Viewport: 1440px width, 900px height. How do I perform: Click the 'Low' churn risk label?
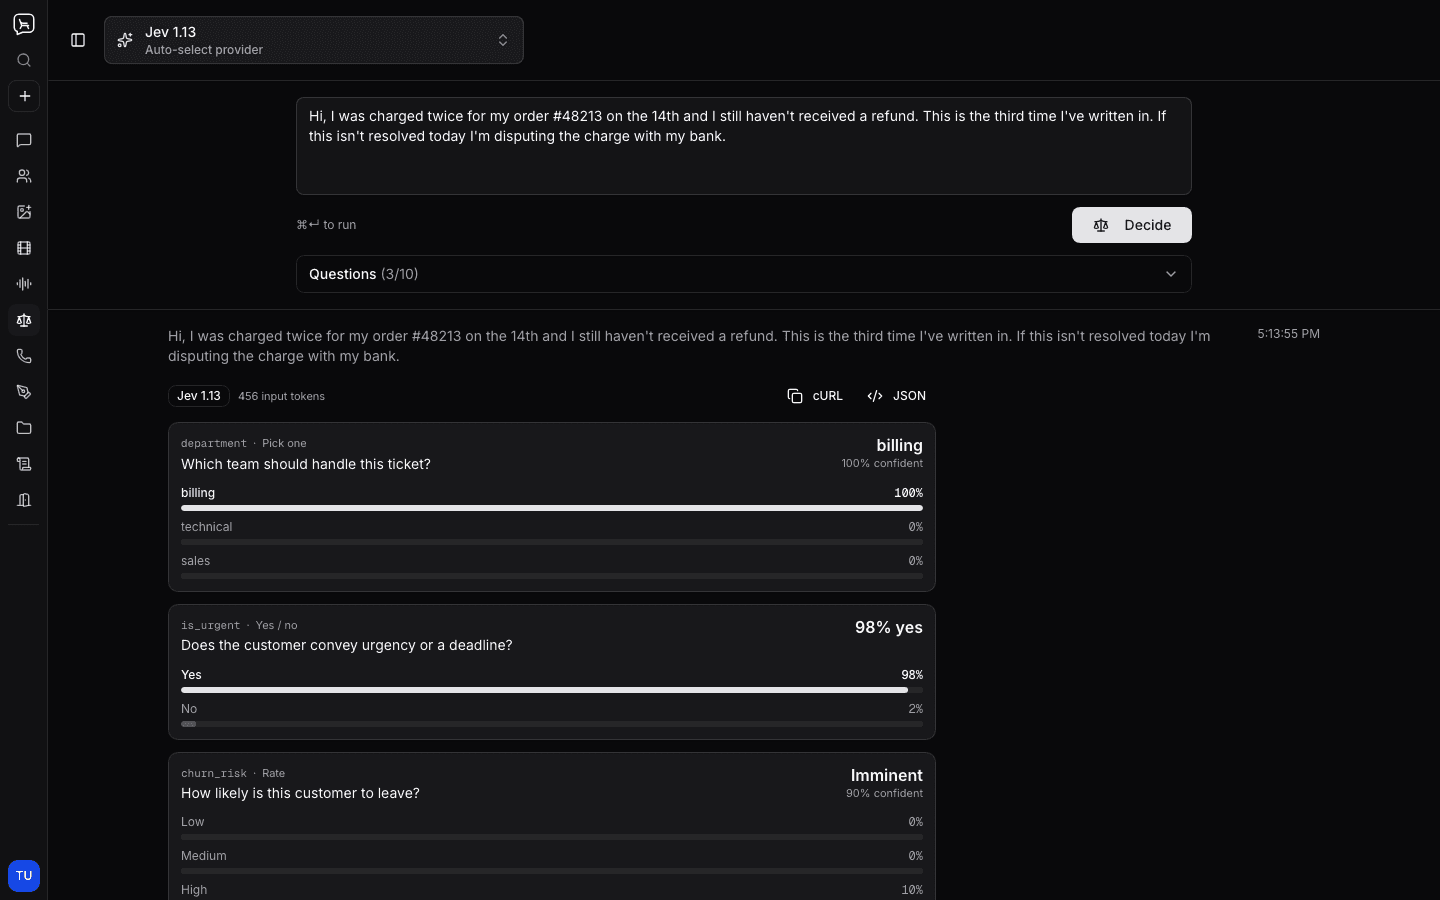pyautogui.click(x=192, y=822)
